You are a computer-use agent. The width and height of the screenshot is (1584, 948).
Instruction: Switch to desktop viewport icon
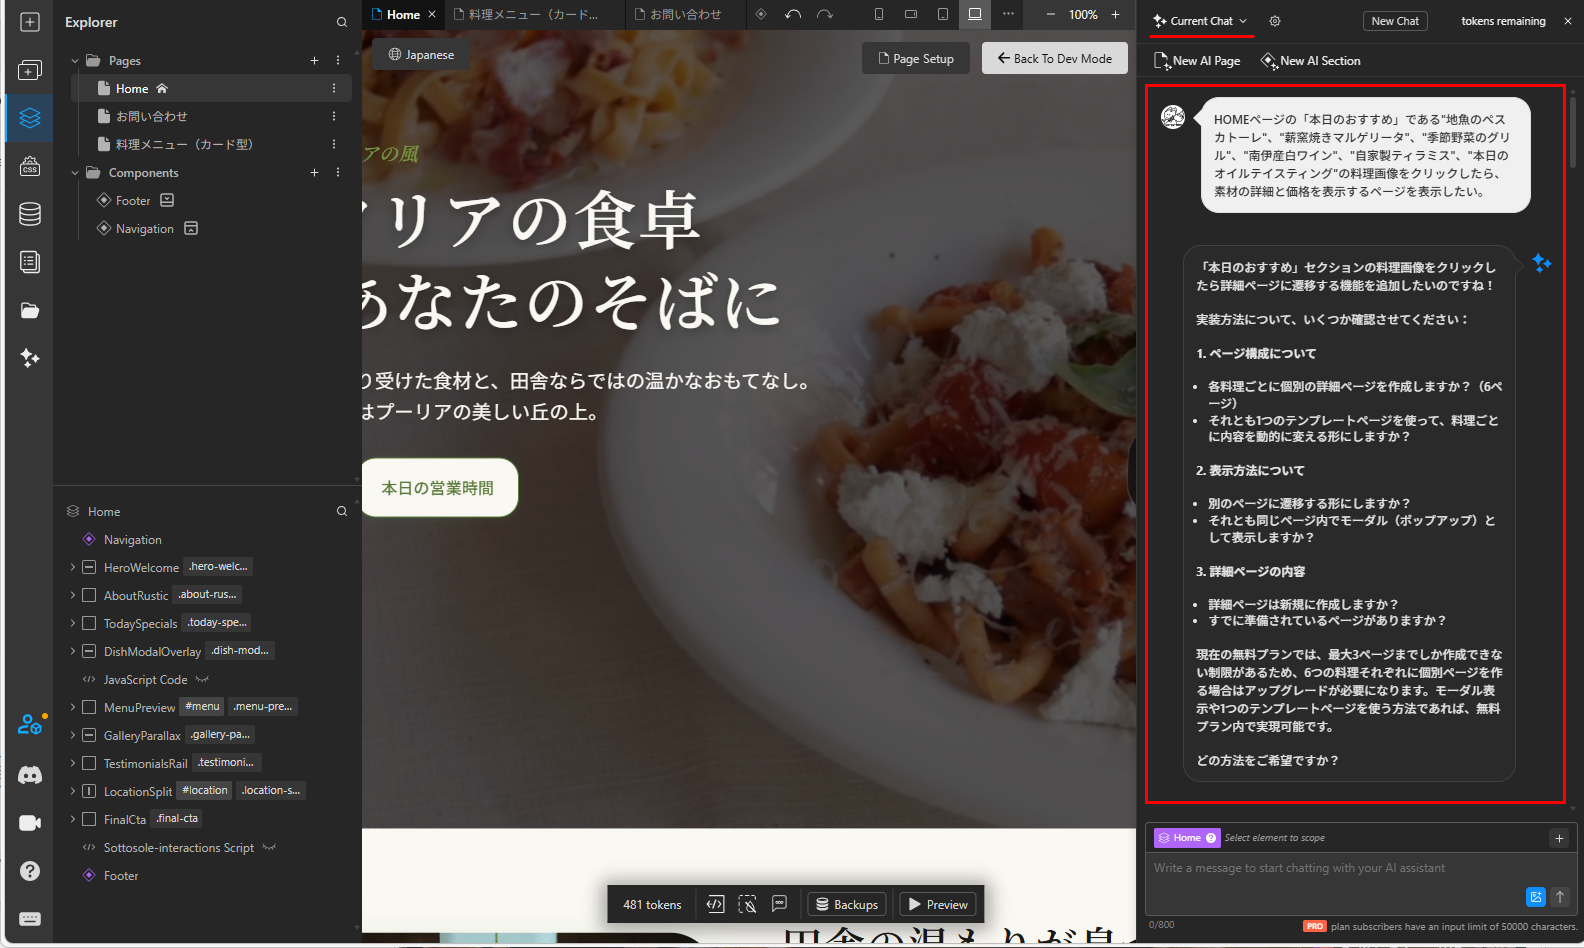coord(975,14)
